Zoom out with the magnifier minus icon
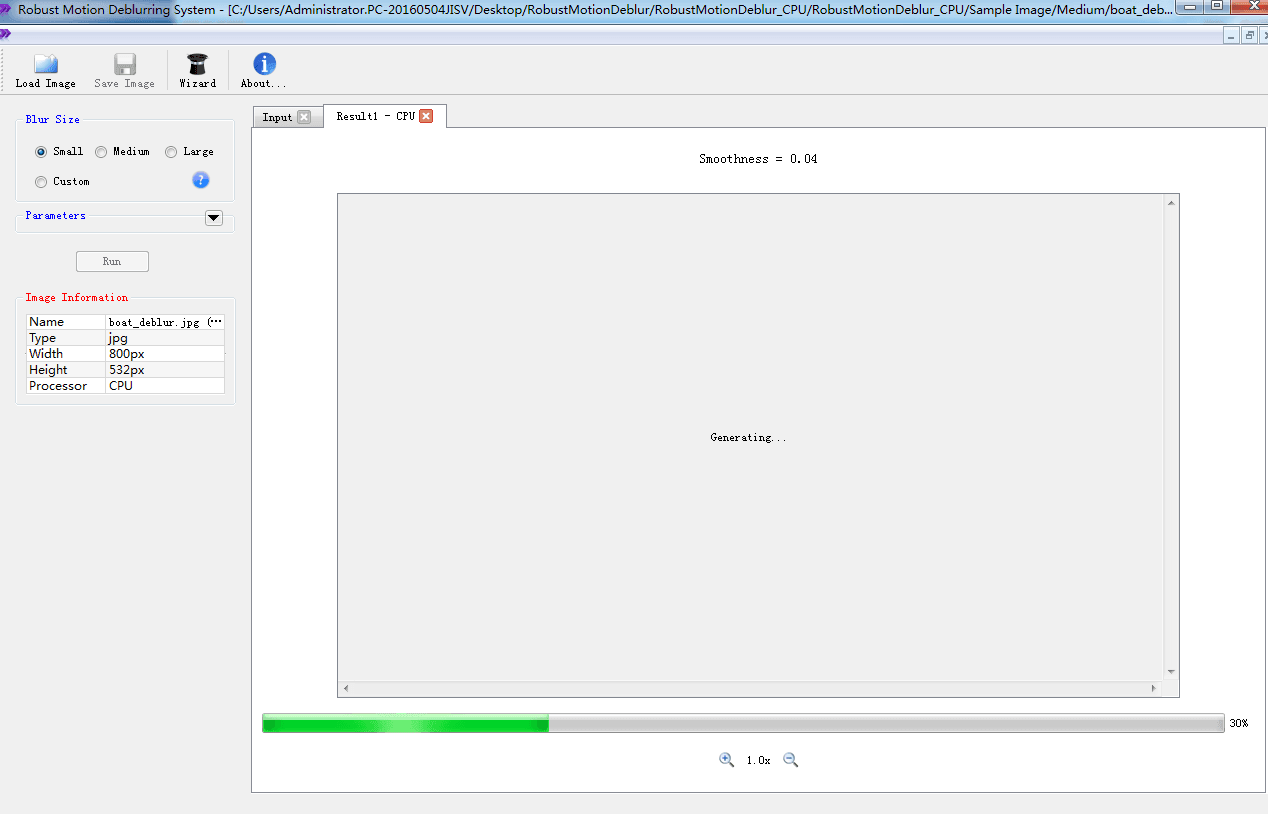 click(x=790, y=760)
